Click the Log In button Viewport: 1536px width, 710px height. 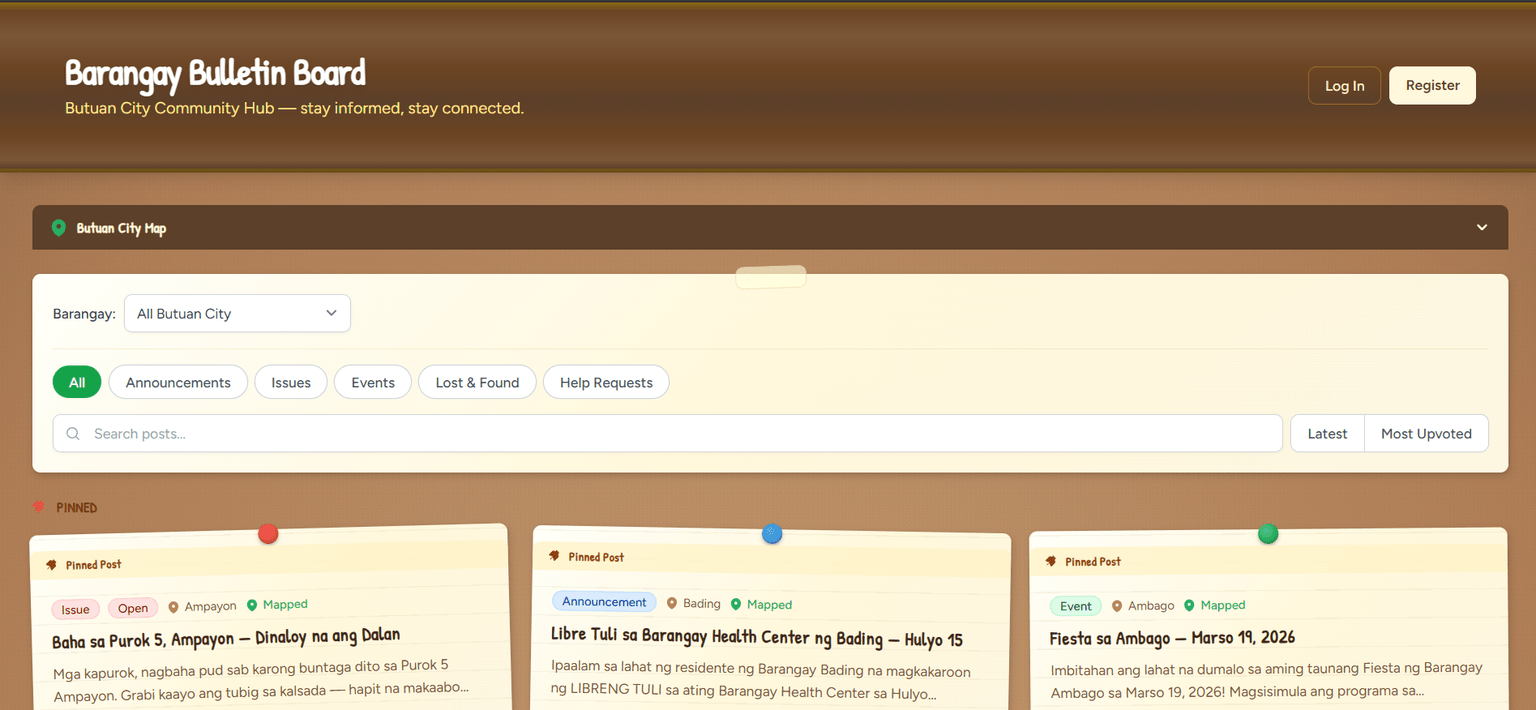pos(1344,85)
